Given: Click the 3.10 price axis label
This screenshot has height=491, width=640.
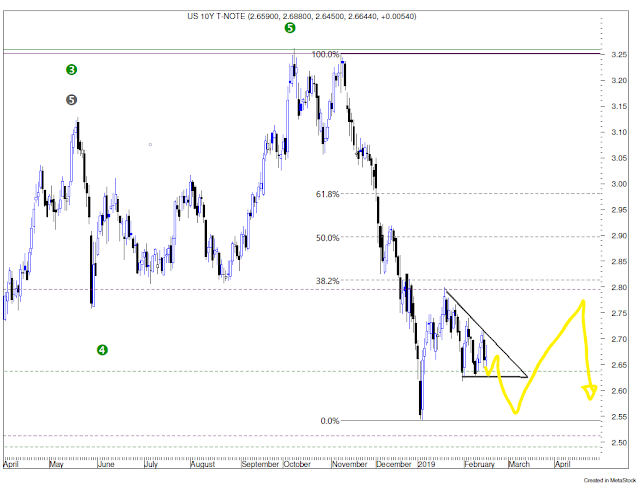Looking at the screenshot, I should pos(619,132).
